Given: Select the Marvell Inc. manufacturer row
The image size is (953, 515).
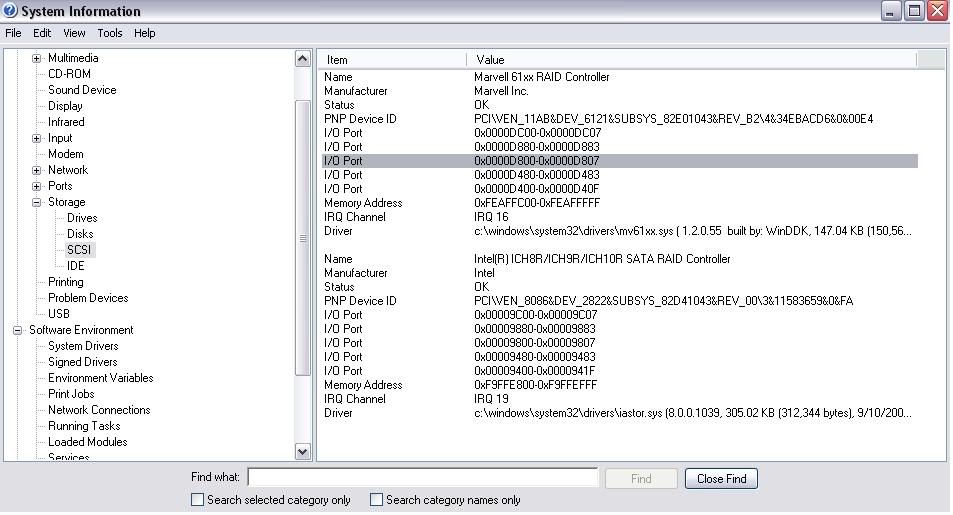Looking at the screenshot, I should click(619, 91).
